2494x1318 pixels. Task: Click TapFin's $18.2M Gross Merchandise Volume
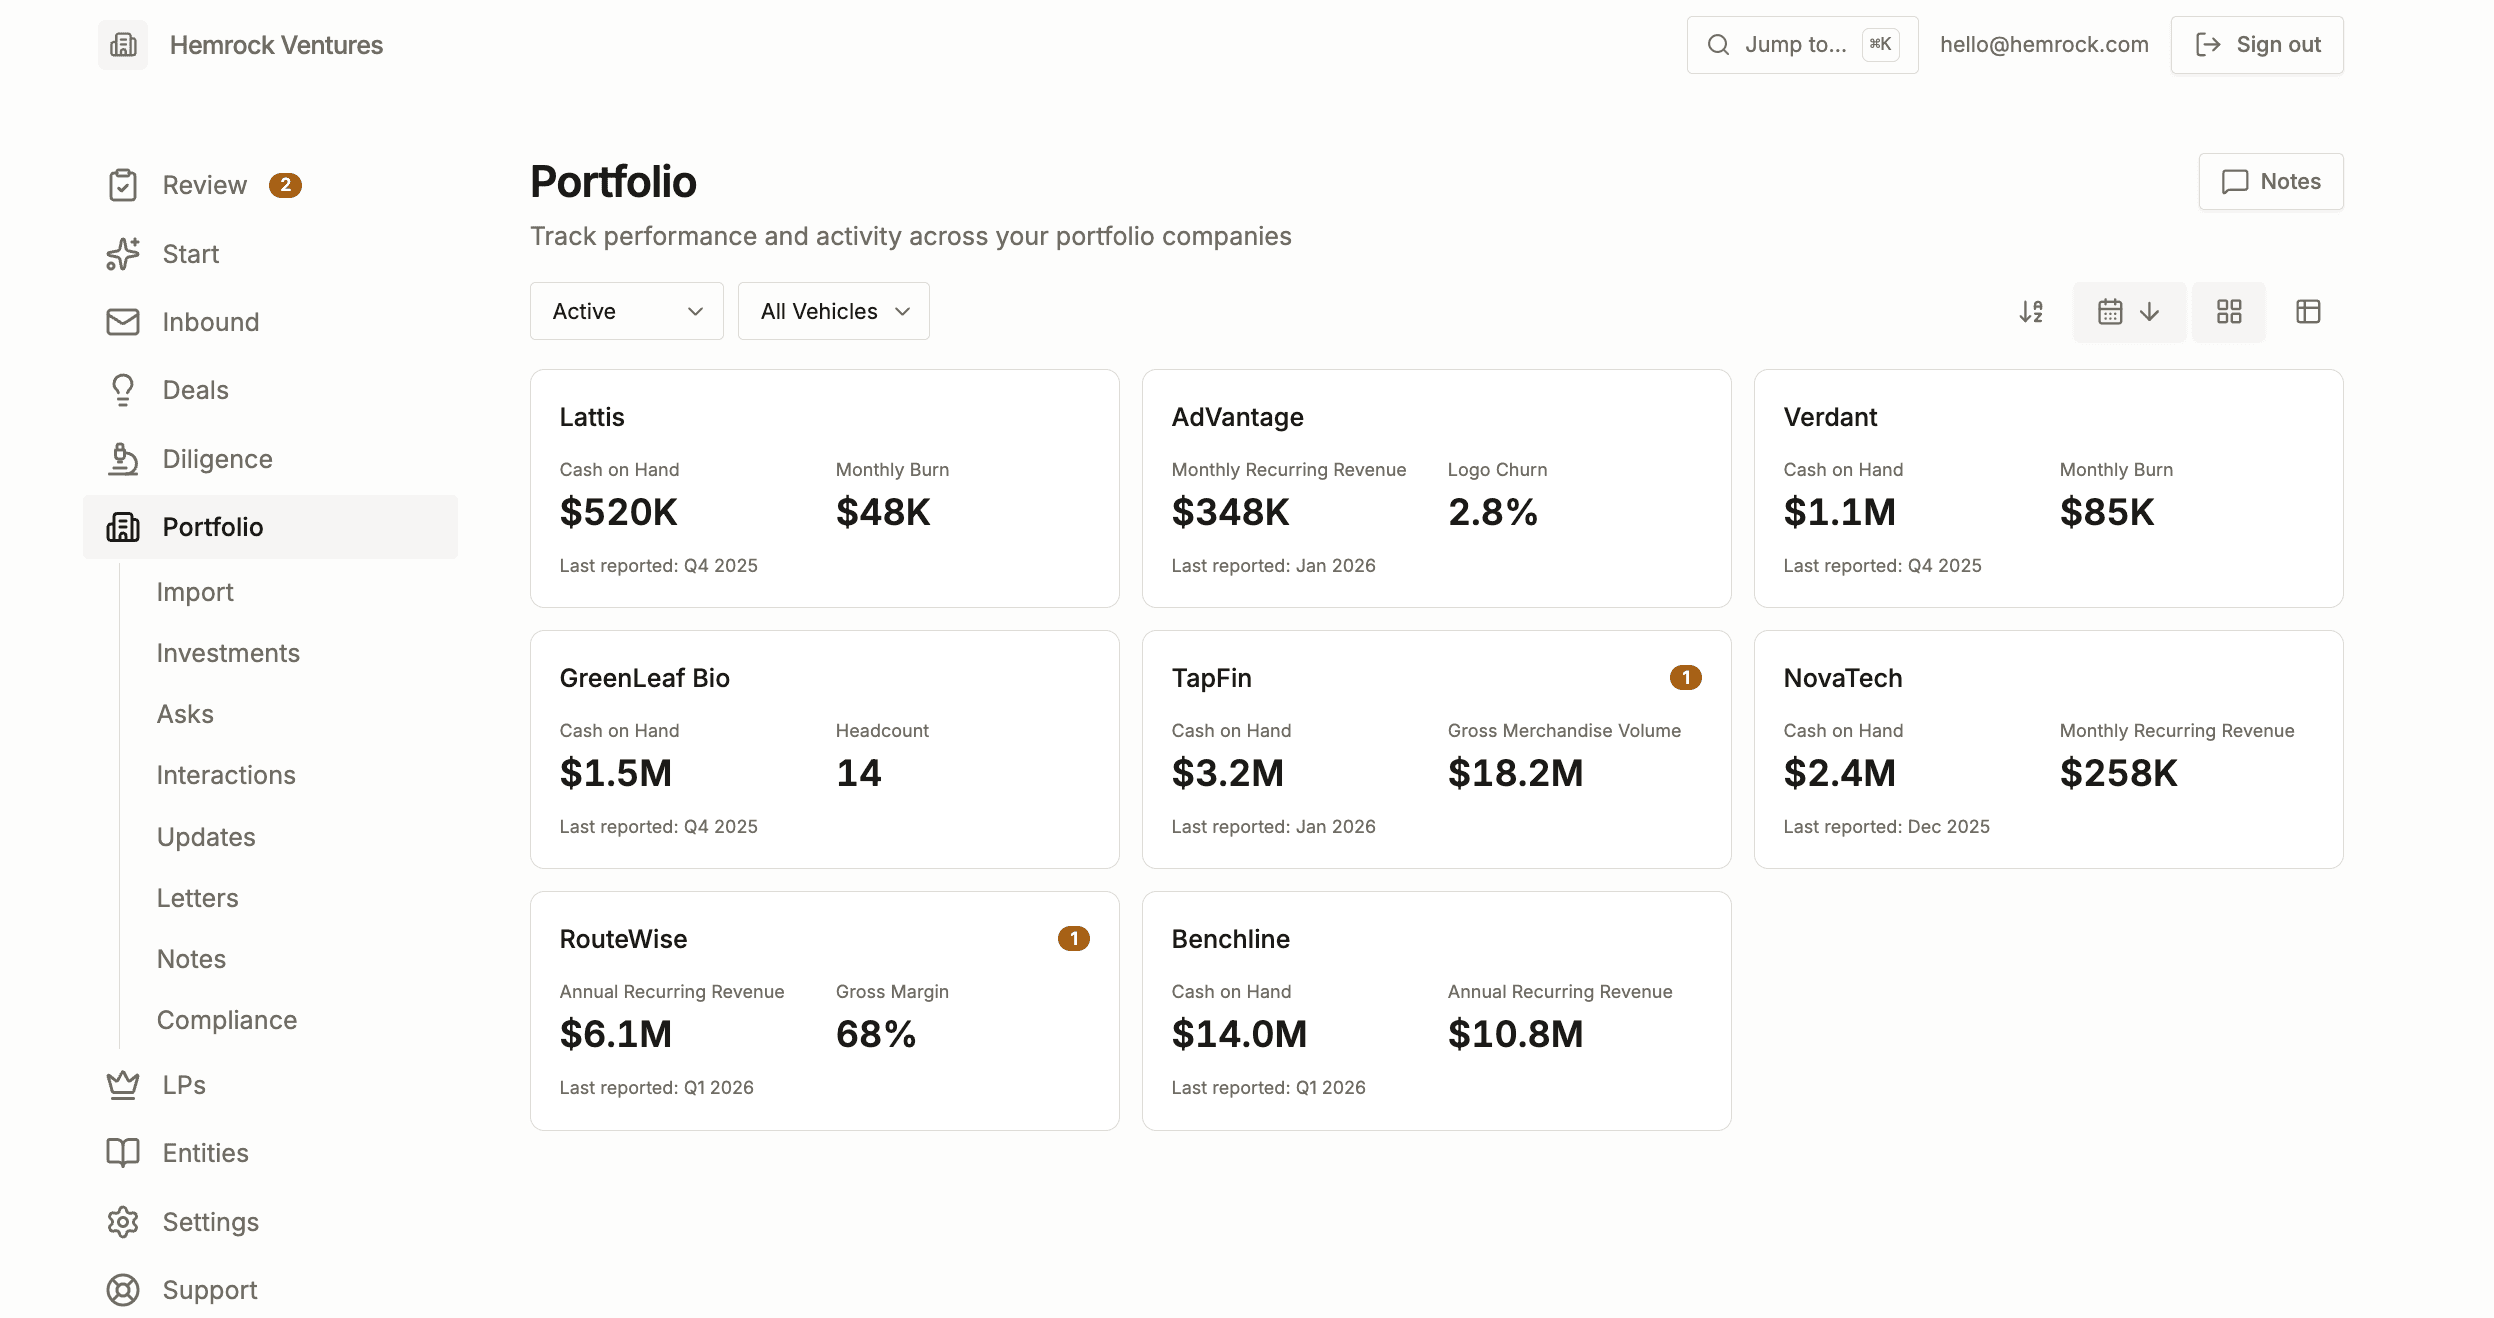tap(1515, 773)
